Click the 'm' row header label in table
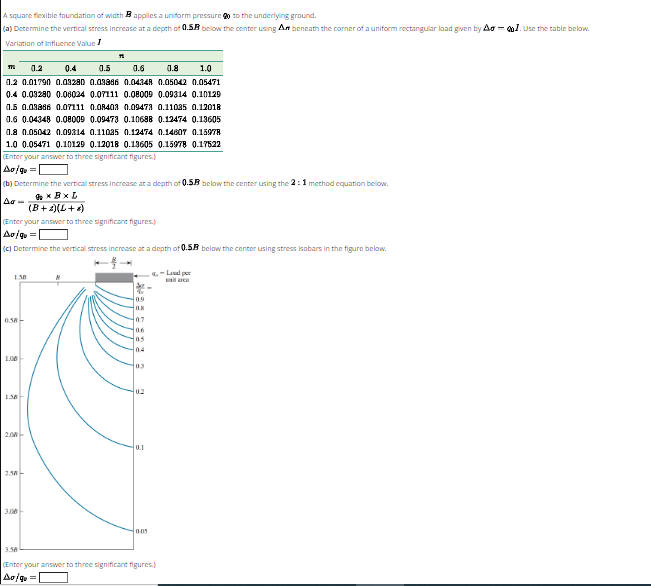The image size is (651, 586). tap(12, 67)
